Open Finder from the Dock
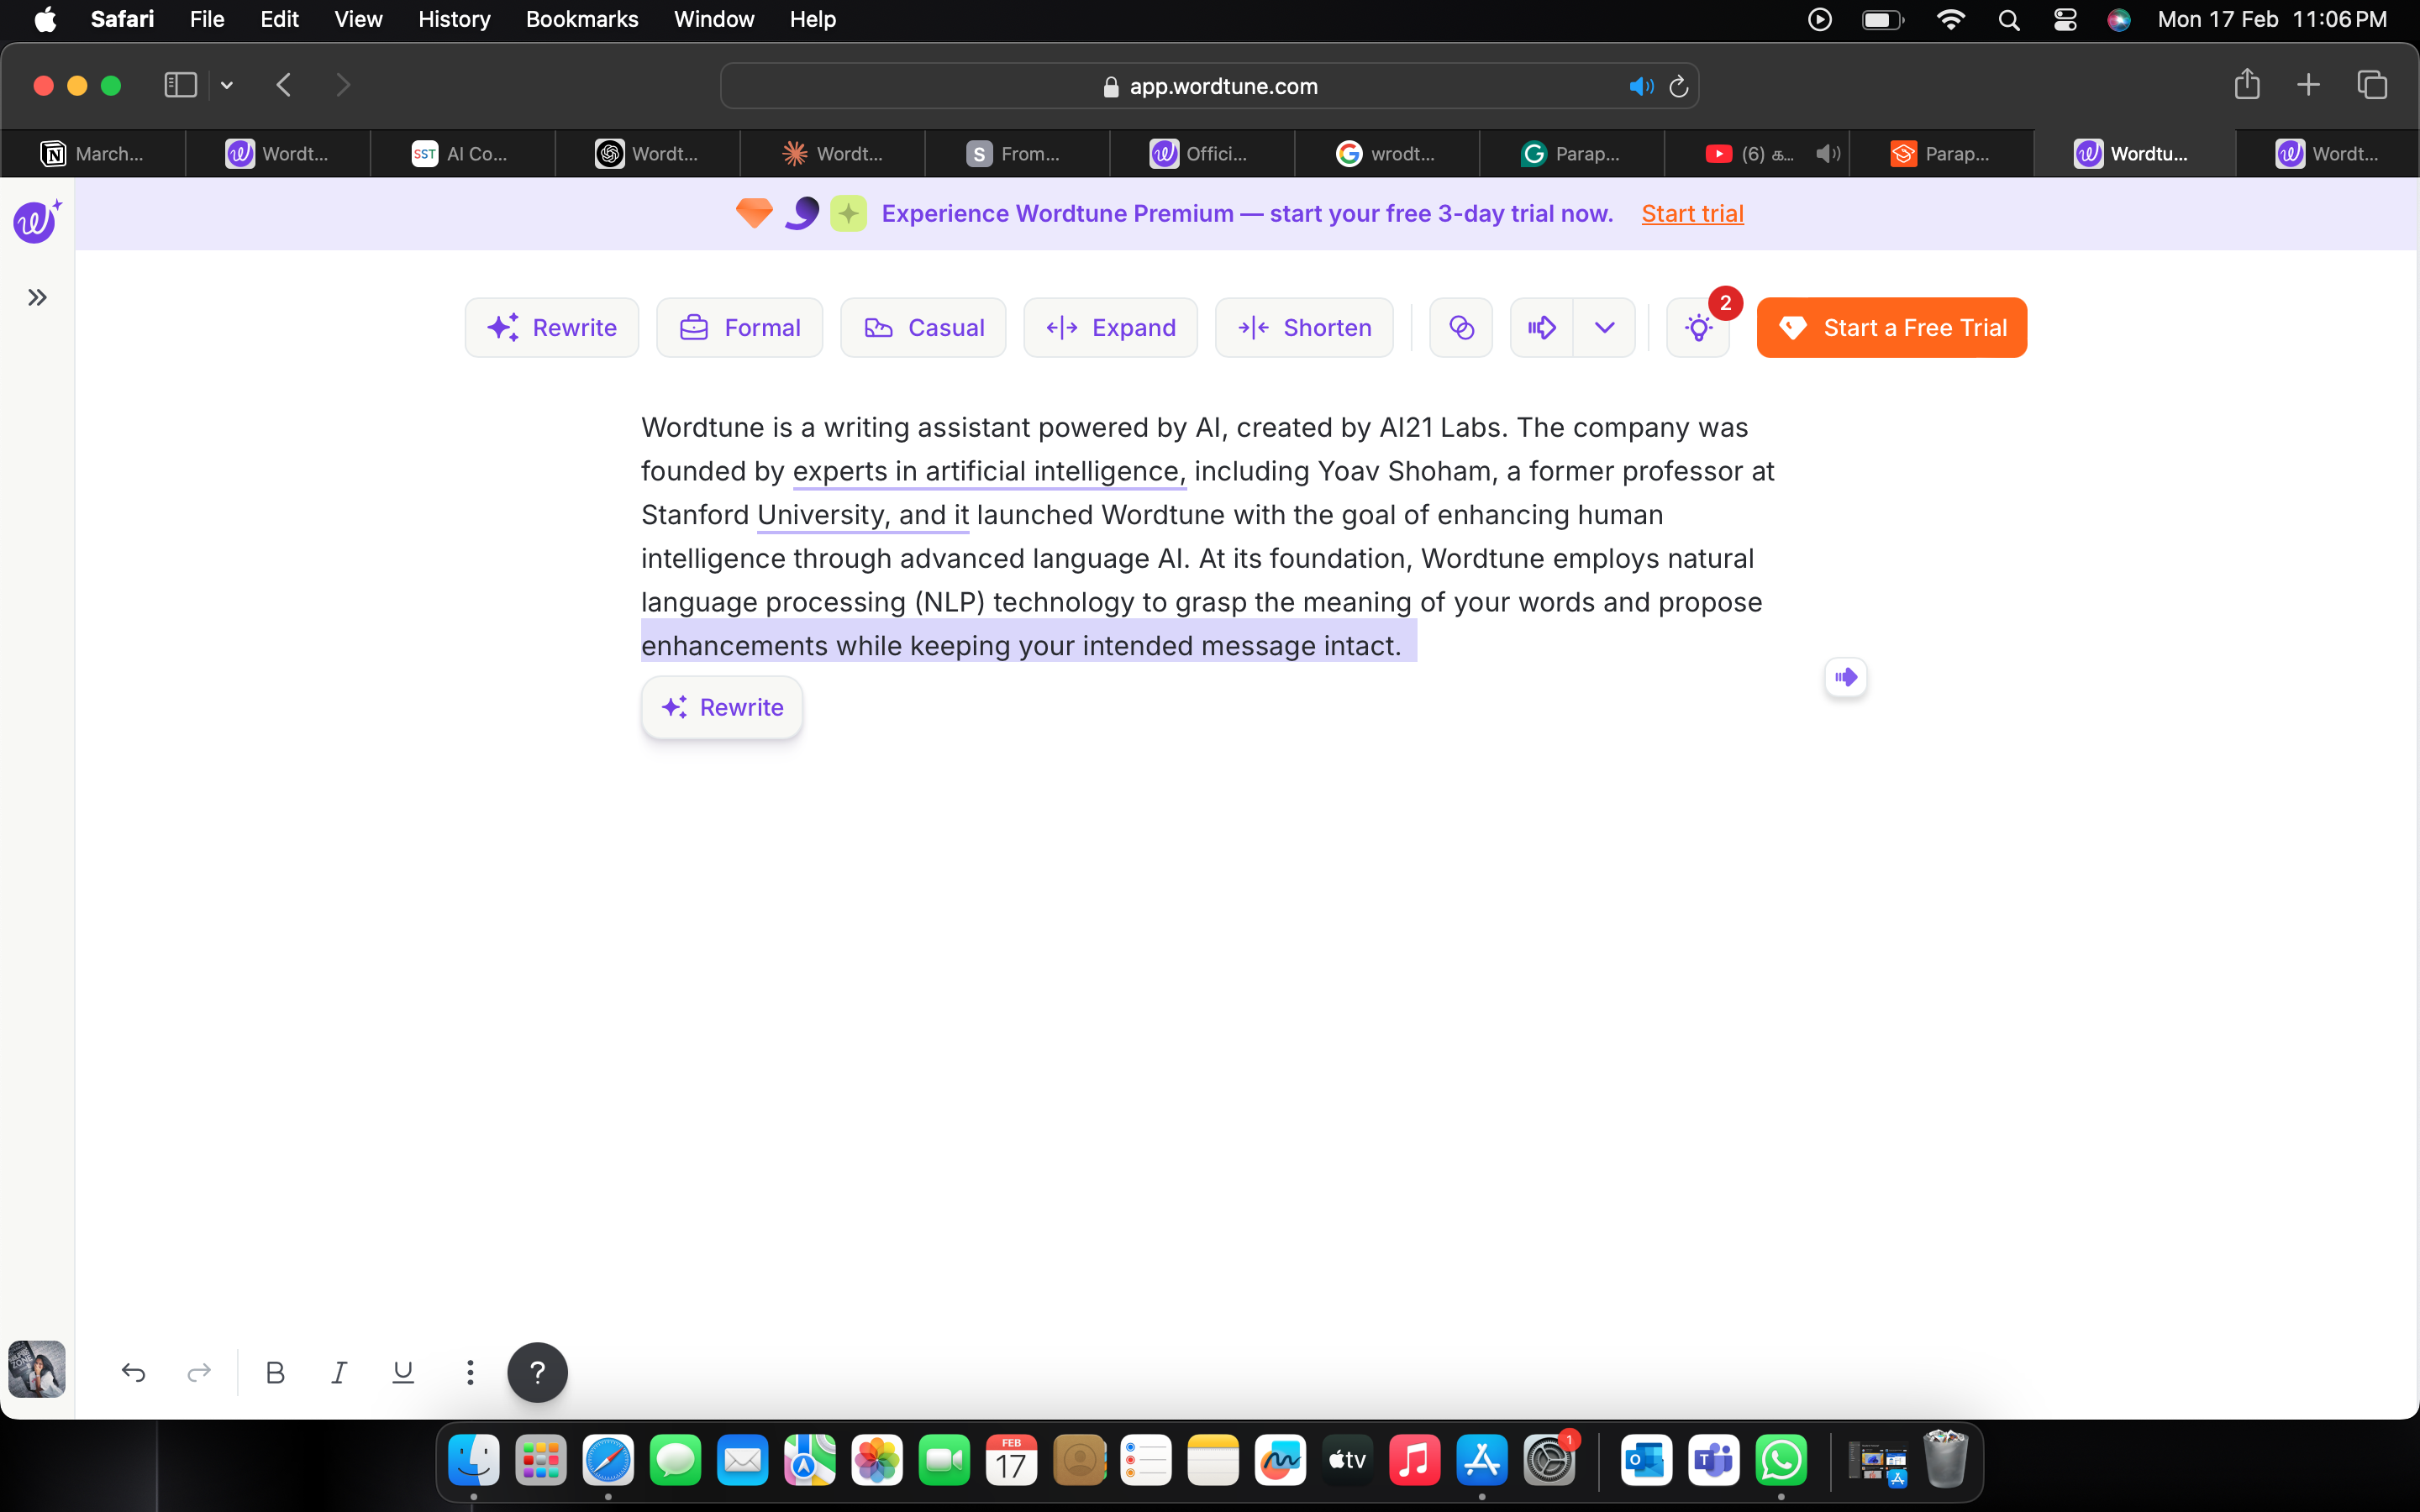 474,1461
